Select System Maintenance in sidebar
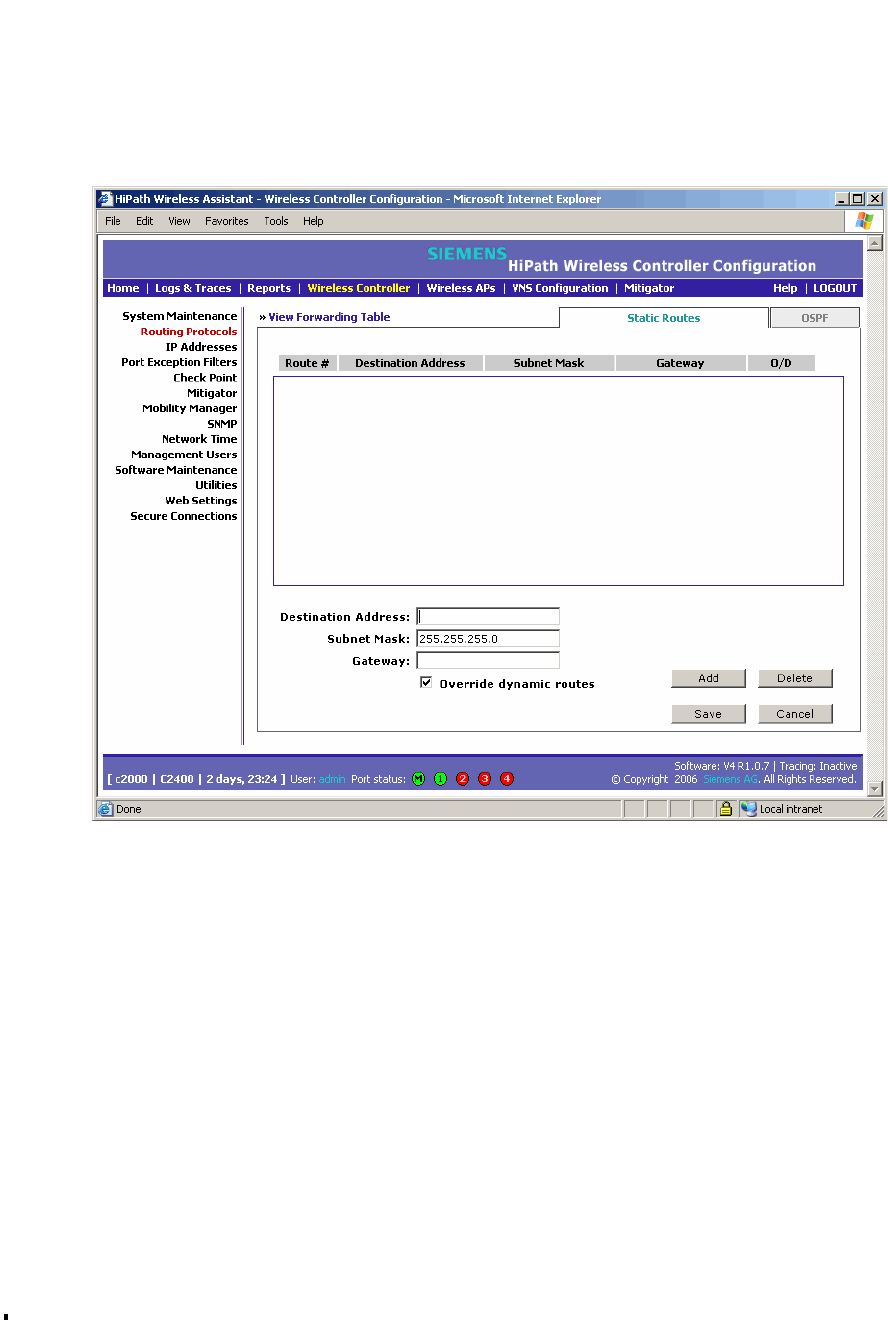 [180, 316]
